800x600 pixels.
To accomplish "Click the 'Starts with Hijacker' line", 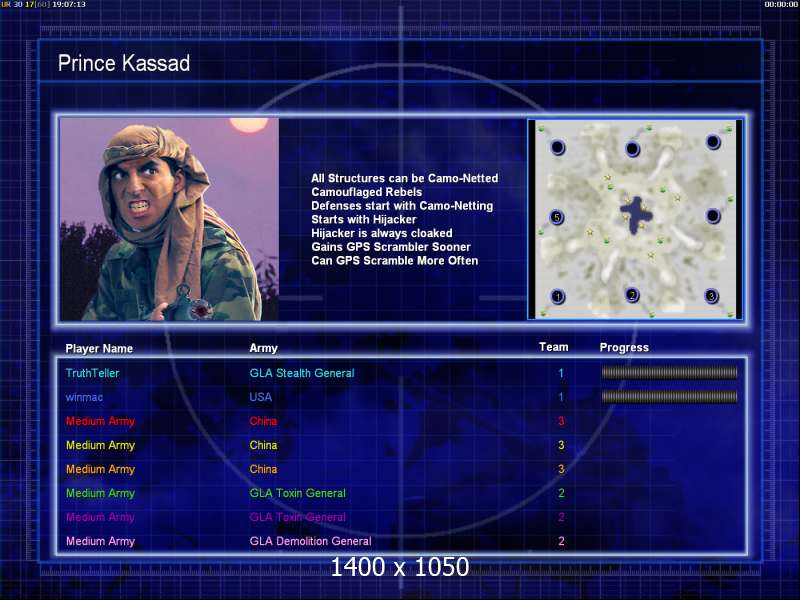I will [x=364, y=219].
